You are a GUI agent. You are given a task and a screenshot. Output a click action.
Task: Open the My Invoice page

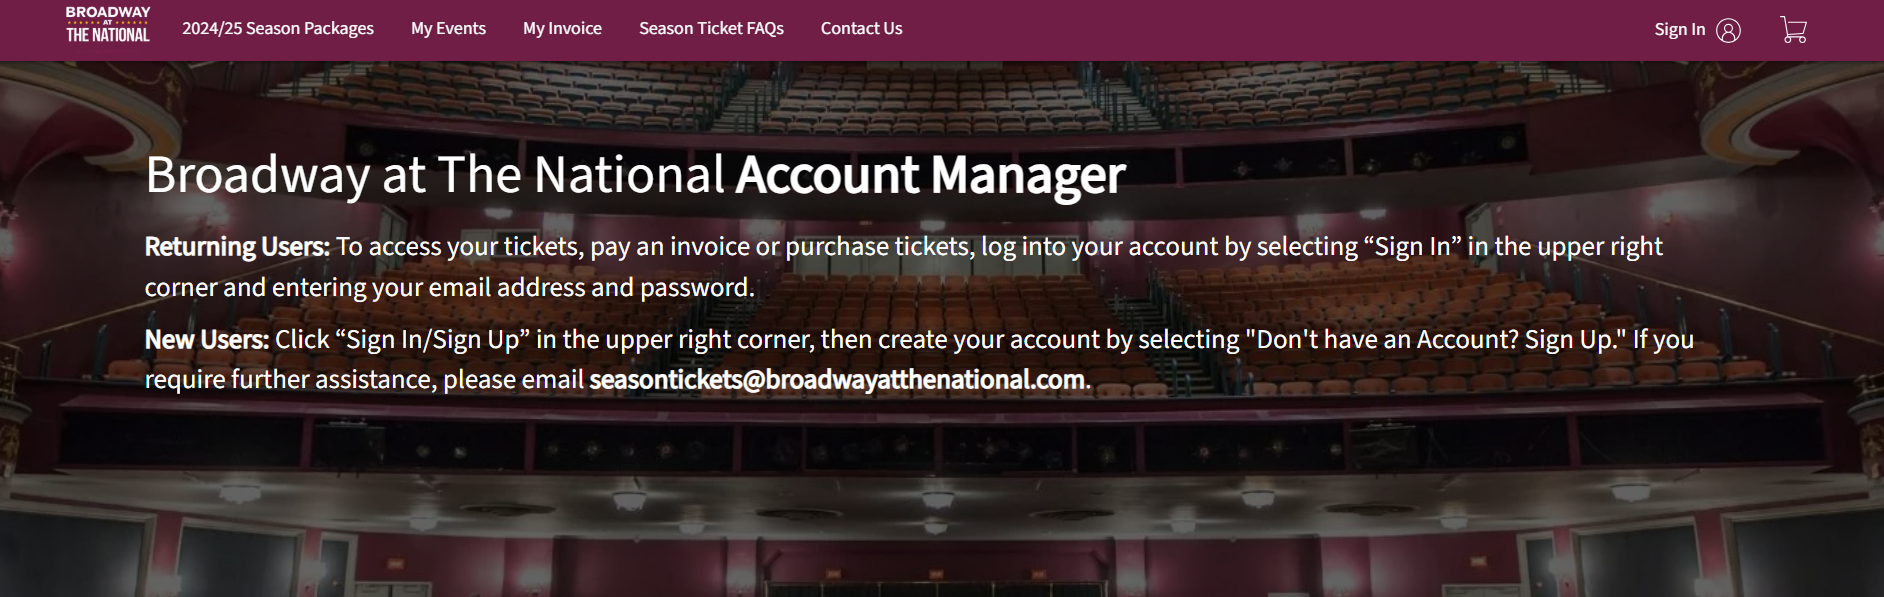[x=562, y=29]
